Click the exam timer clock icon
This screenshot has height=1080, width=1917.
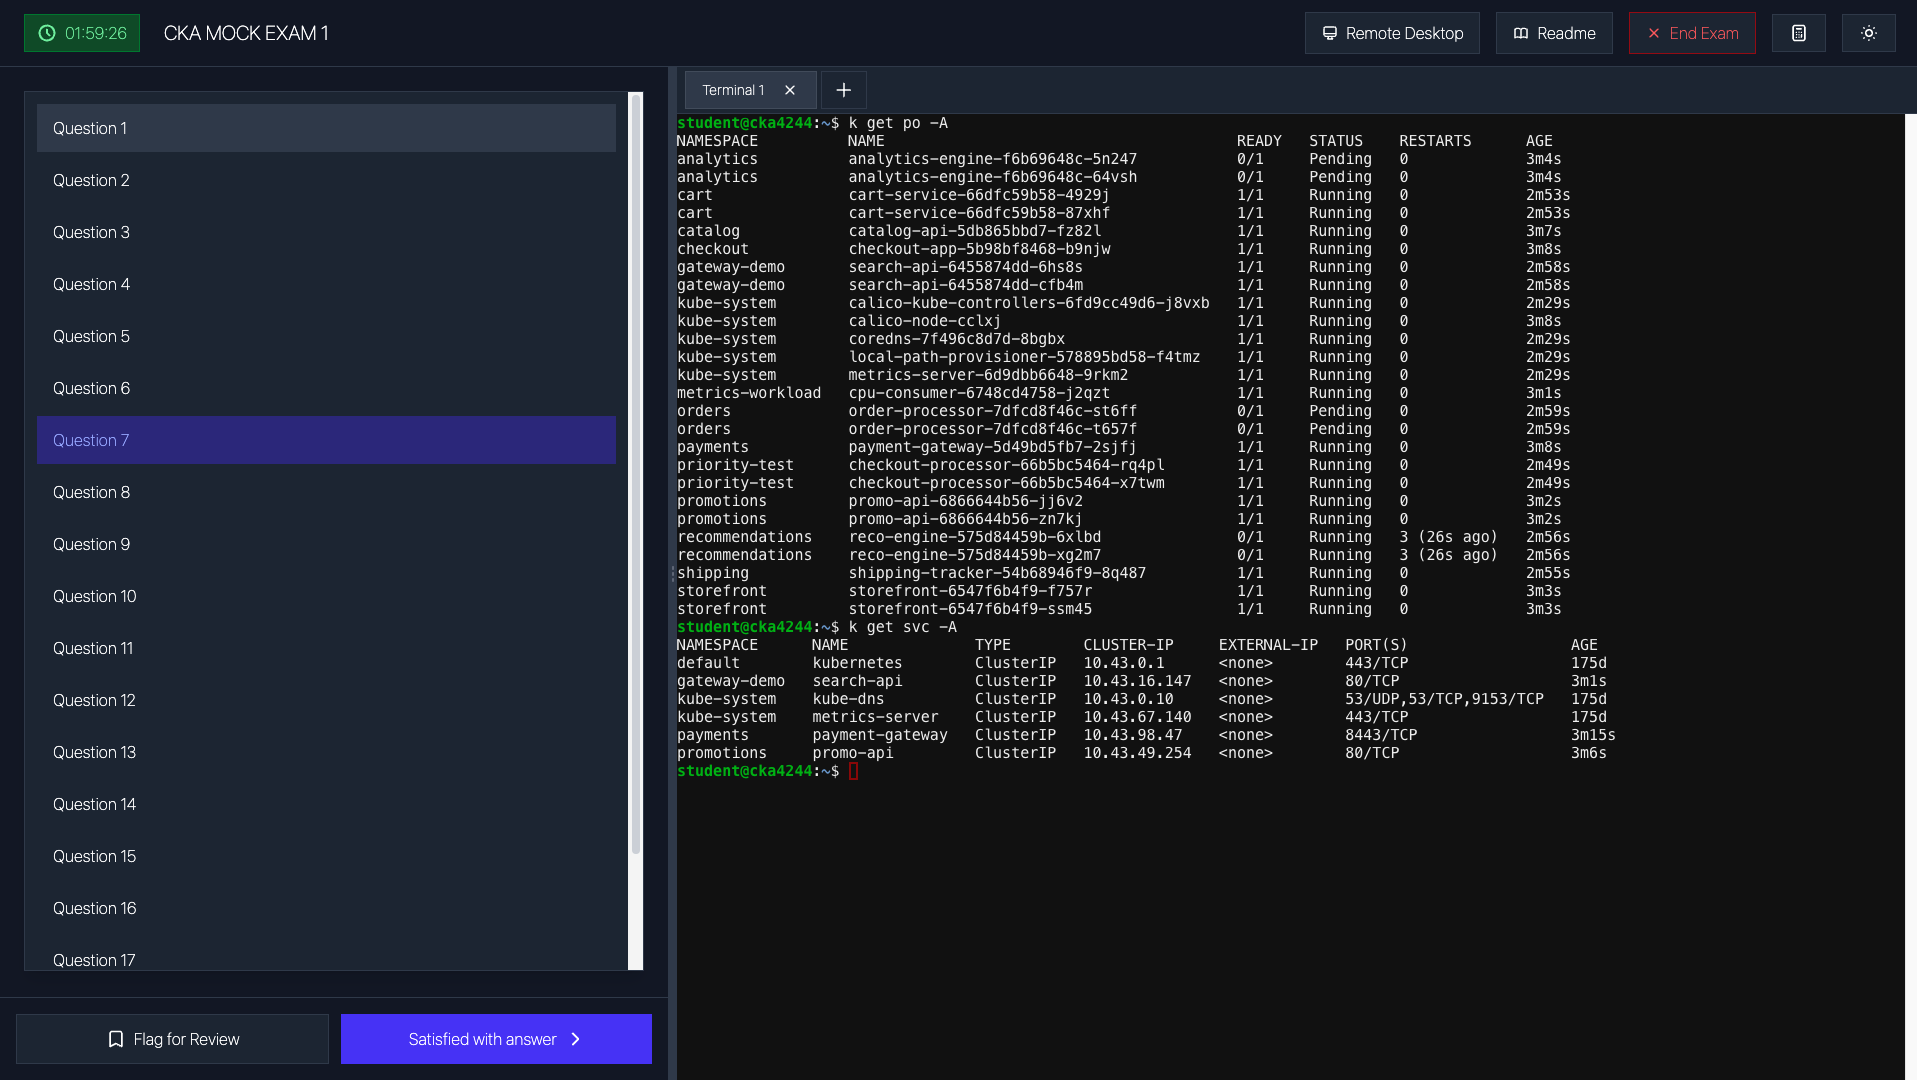[46, 33]
